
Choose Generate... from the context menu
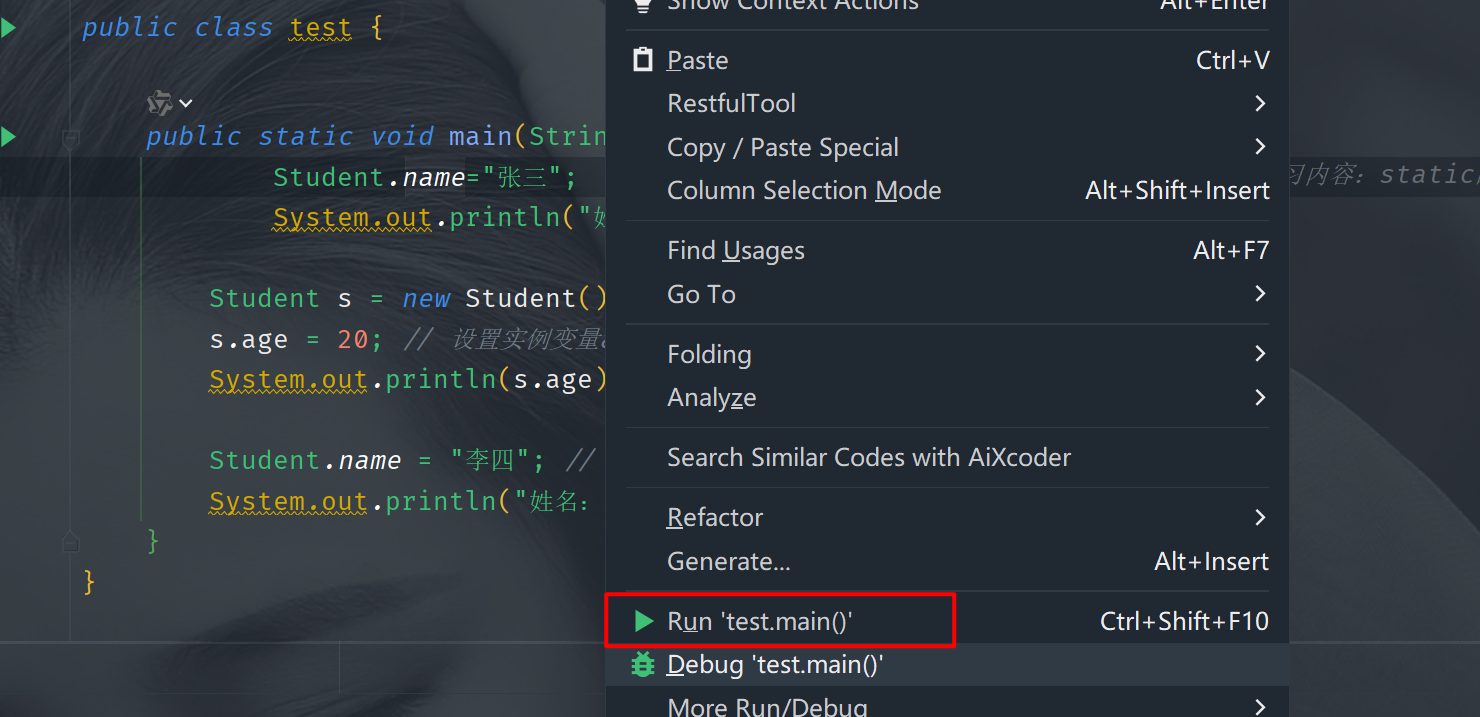[x=729, y=562]
